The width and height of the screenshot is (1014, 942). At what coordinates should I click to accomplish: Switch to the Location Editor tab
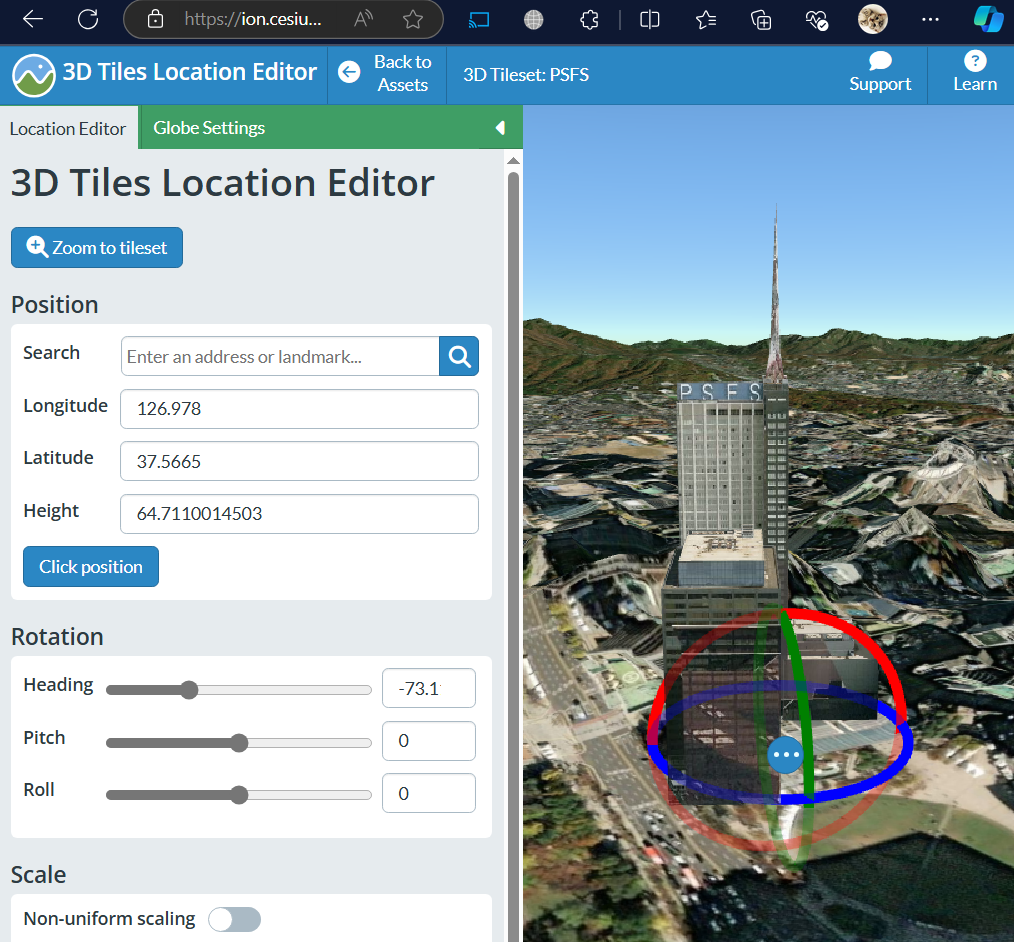coord(68,129)
